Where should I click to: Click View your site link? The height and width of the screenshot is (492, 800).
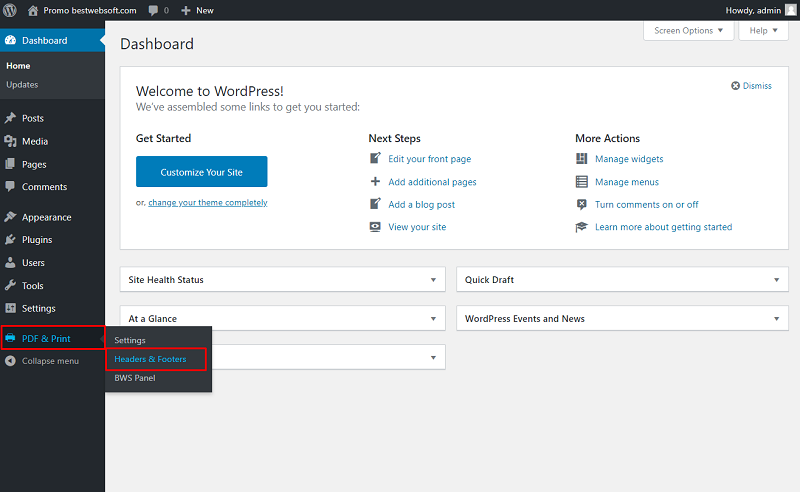point(417,227)
